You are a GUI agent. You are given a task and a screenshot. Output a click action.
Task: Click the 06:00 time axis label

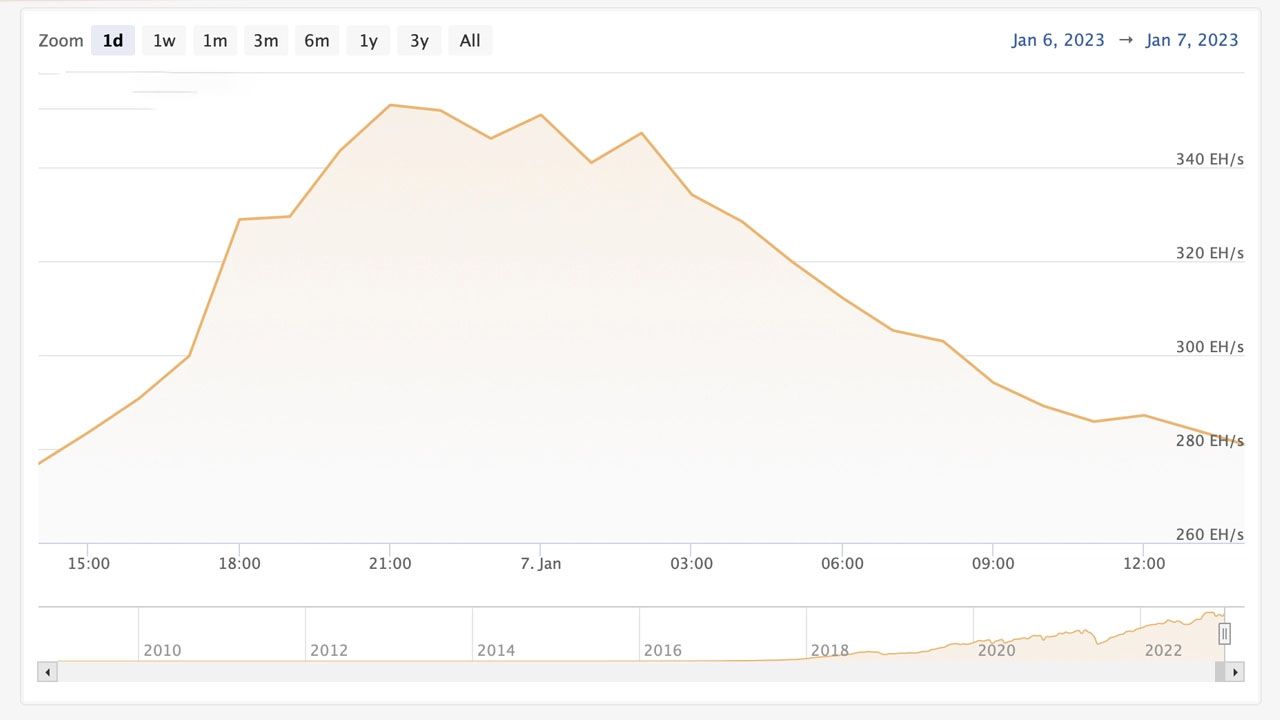click(x=843, y=563)
